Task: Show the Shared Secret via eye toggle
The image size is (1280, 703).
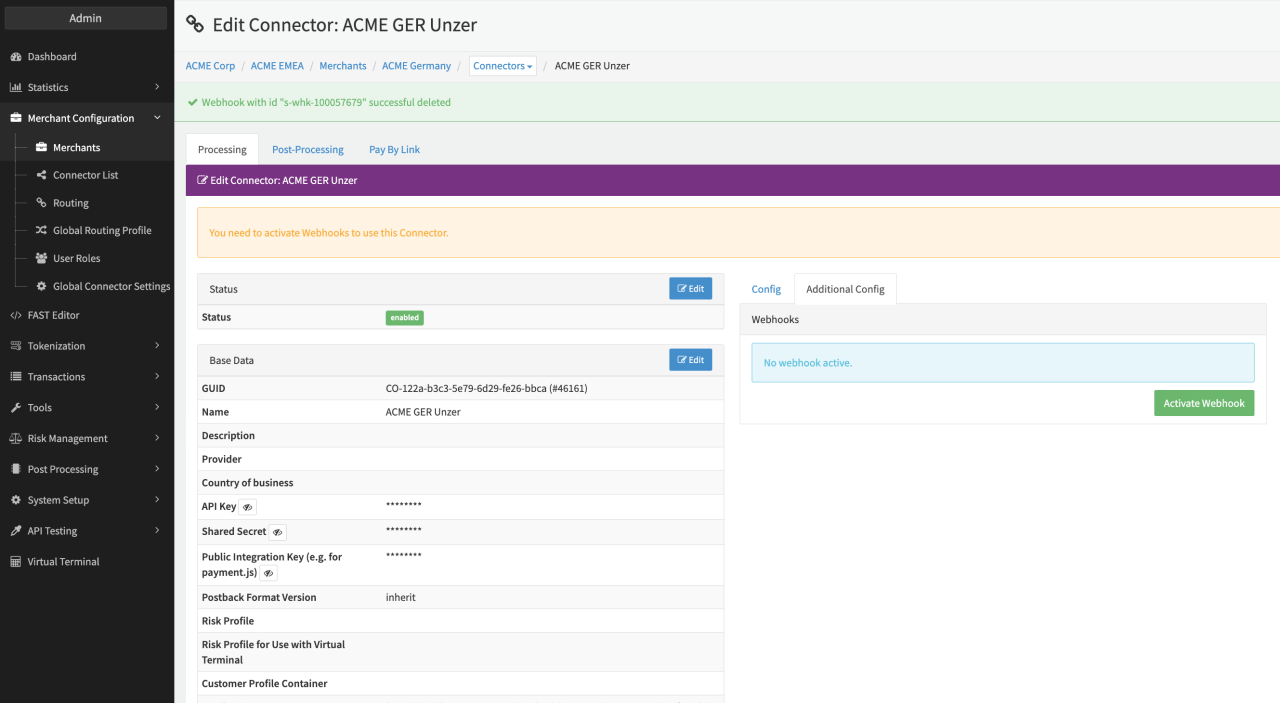Action: 277,532
